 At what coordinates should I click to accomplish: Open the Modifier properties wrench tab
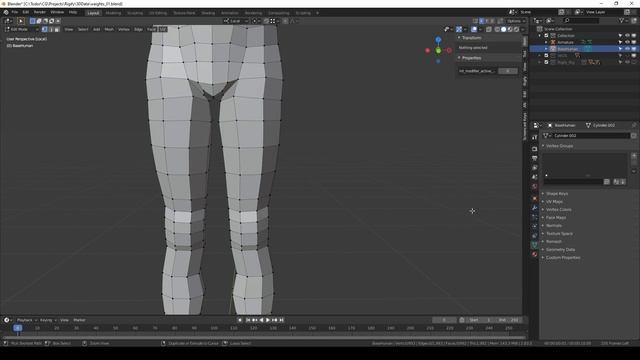(x=535, y=208)
